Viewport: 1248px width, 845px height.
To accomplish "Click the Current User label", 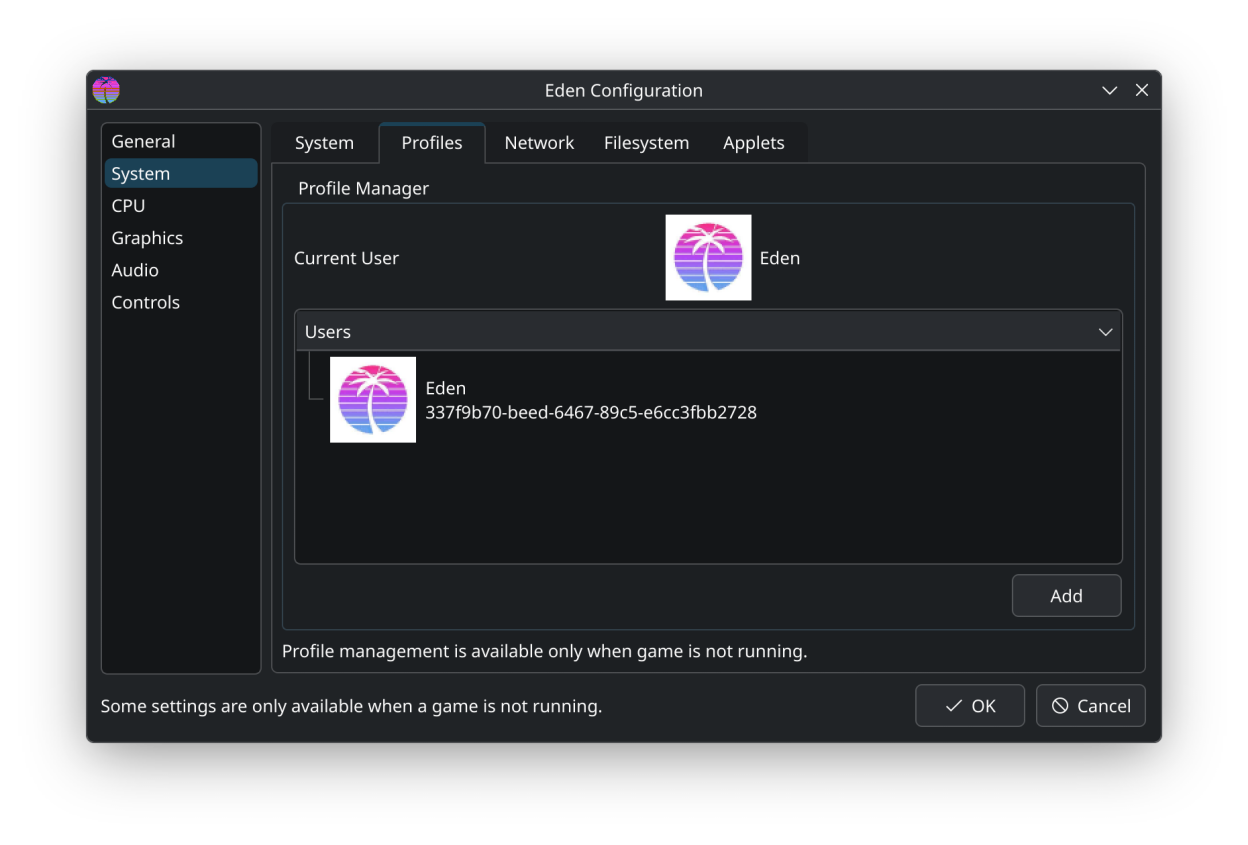I will [346, 258].
